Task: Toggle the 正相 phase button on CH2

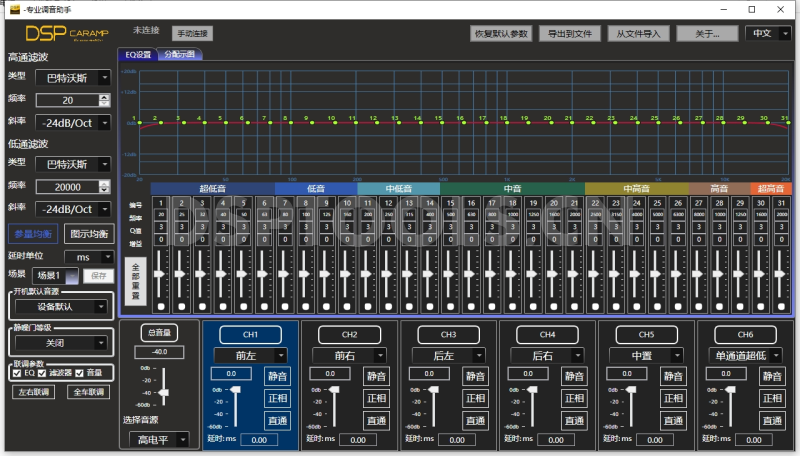Action: click(376, 398)
